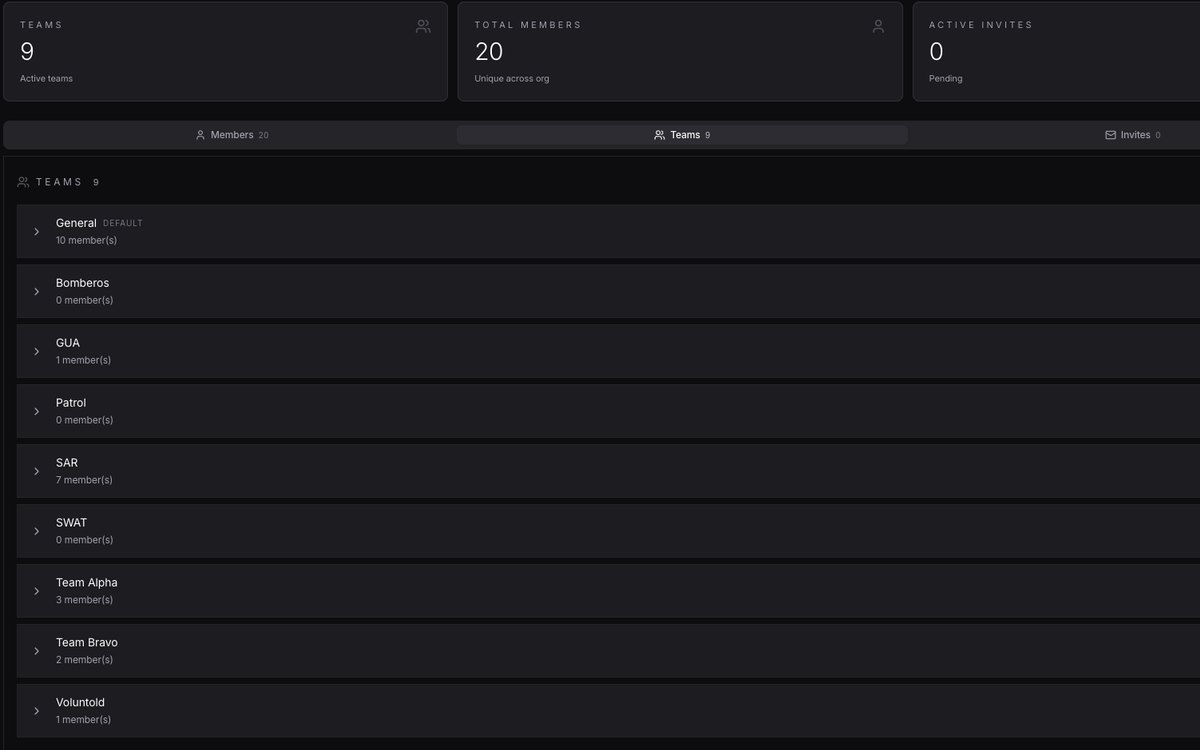Click the Bomberos team name
The height and width of the screenshot is (750, 1200).
(82, 283)
